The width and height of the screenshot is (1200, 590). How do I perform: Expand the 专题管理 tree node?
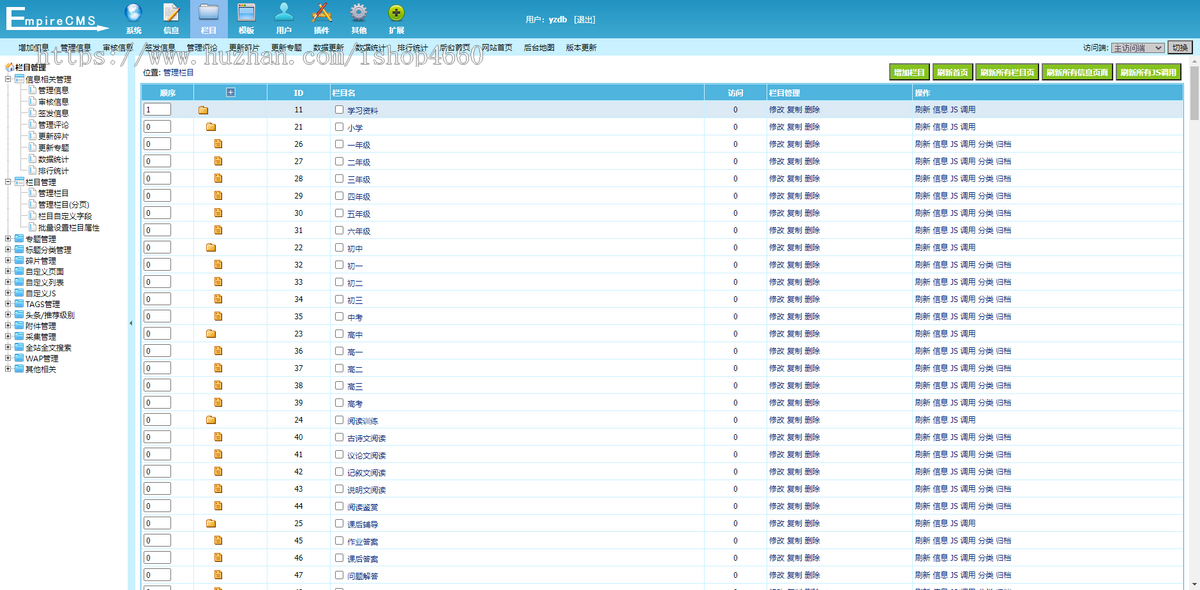8,240
